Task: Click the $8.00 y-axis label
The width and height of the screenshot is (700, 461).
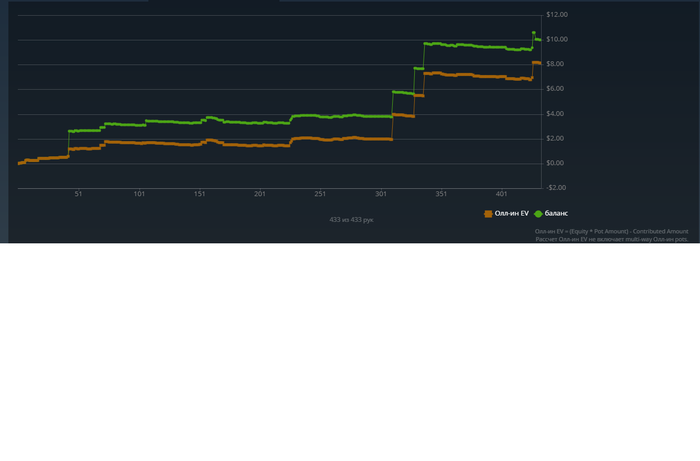Action: 555,64
